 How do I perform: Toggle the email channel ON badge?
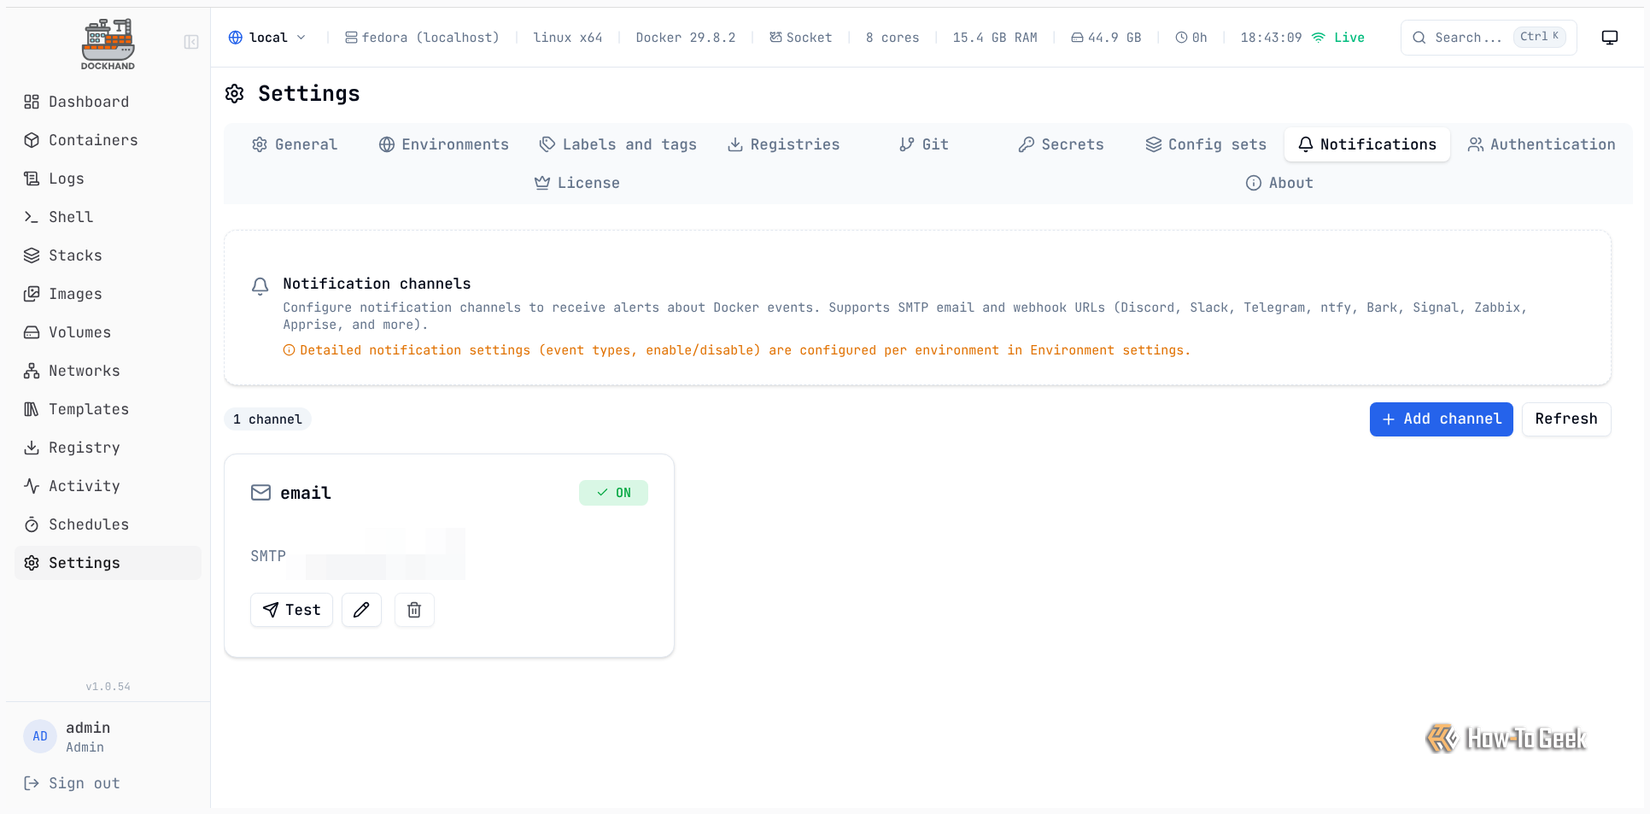pos(613,493)
